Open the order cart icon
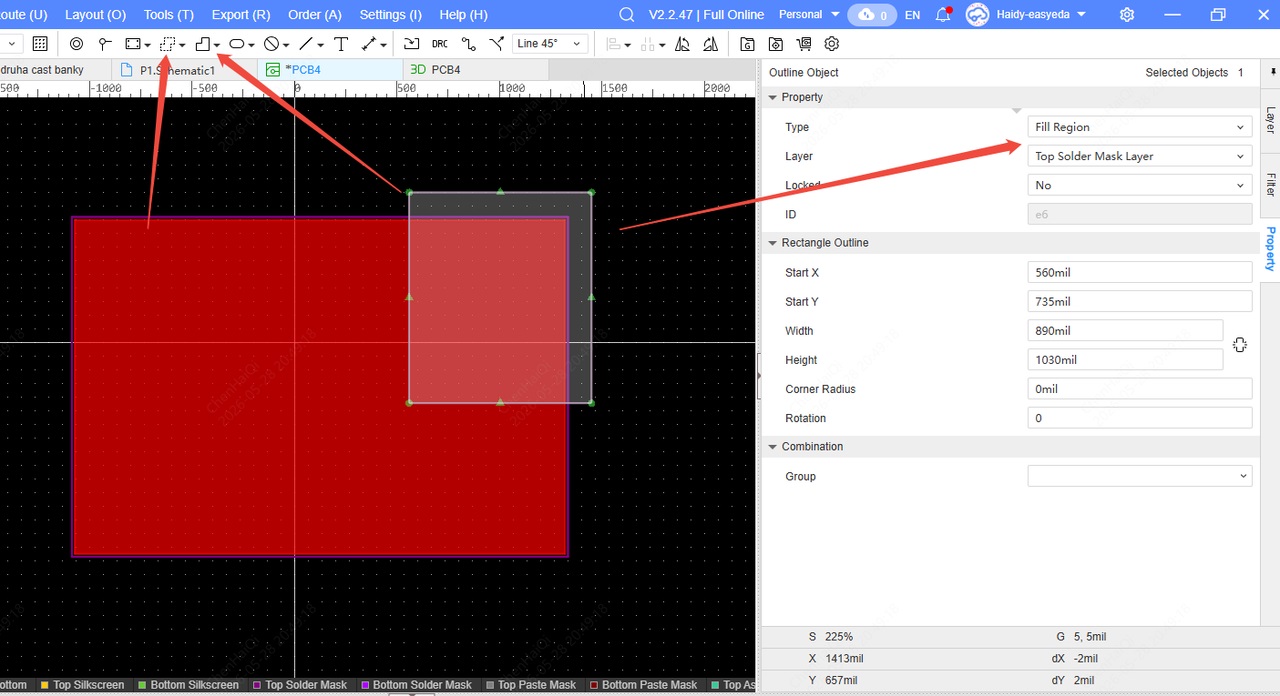The height and width of the screenshot is (696, 1280). (803, 44)
